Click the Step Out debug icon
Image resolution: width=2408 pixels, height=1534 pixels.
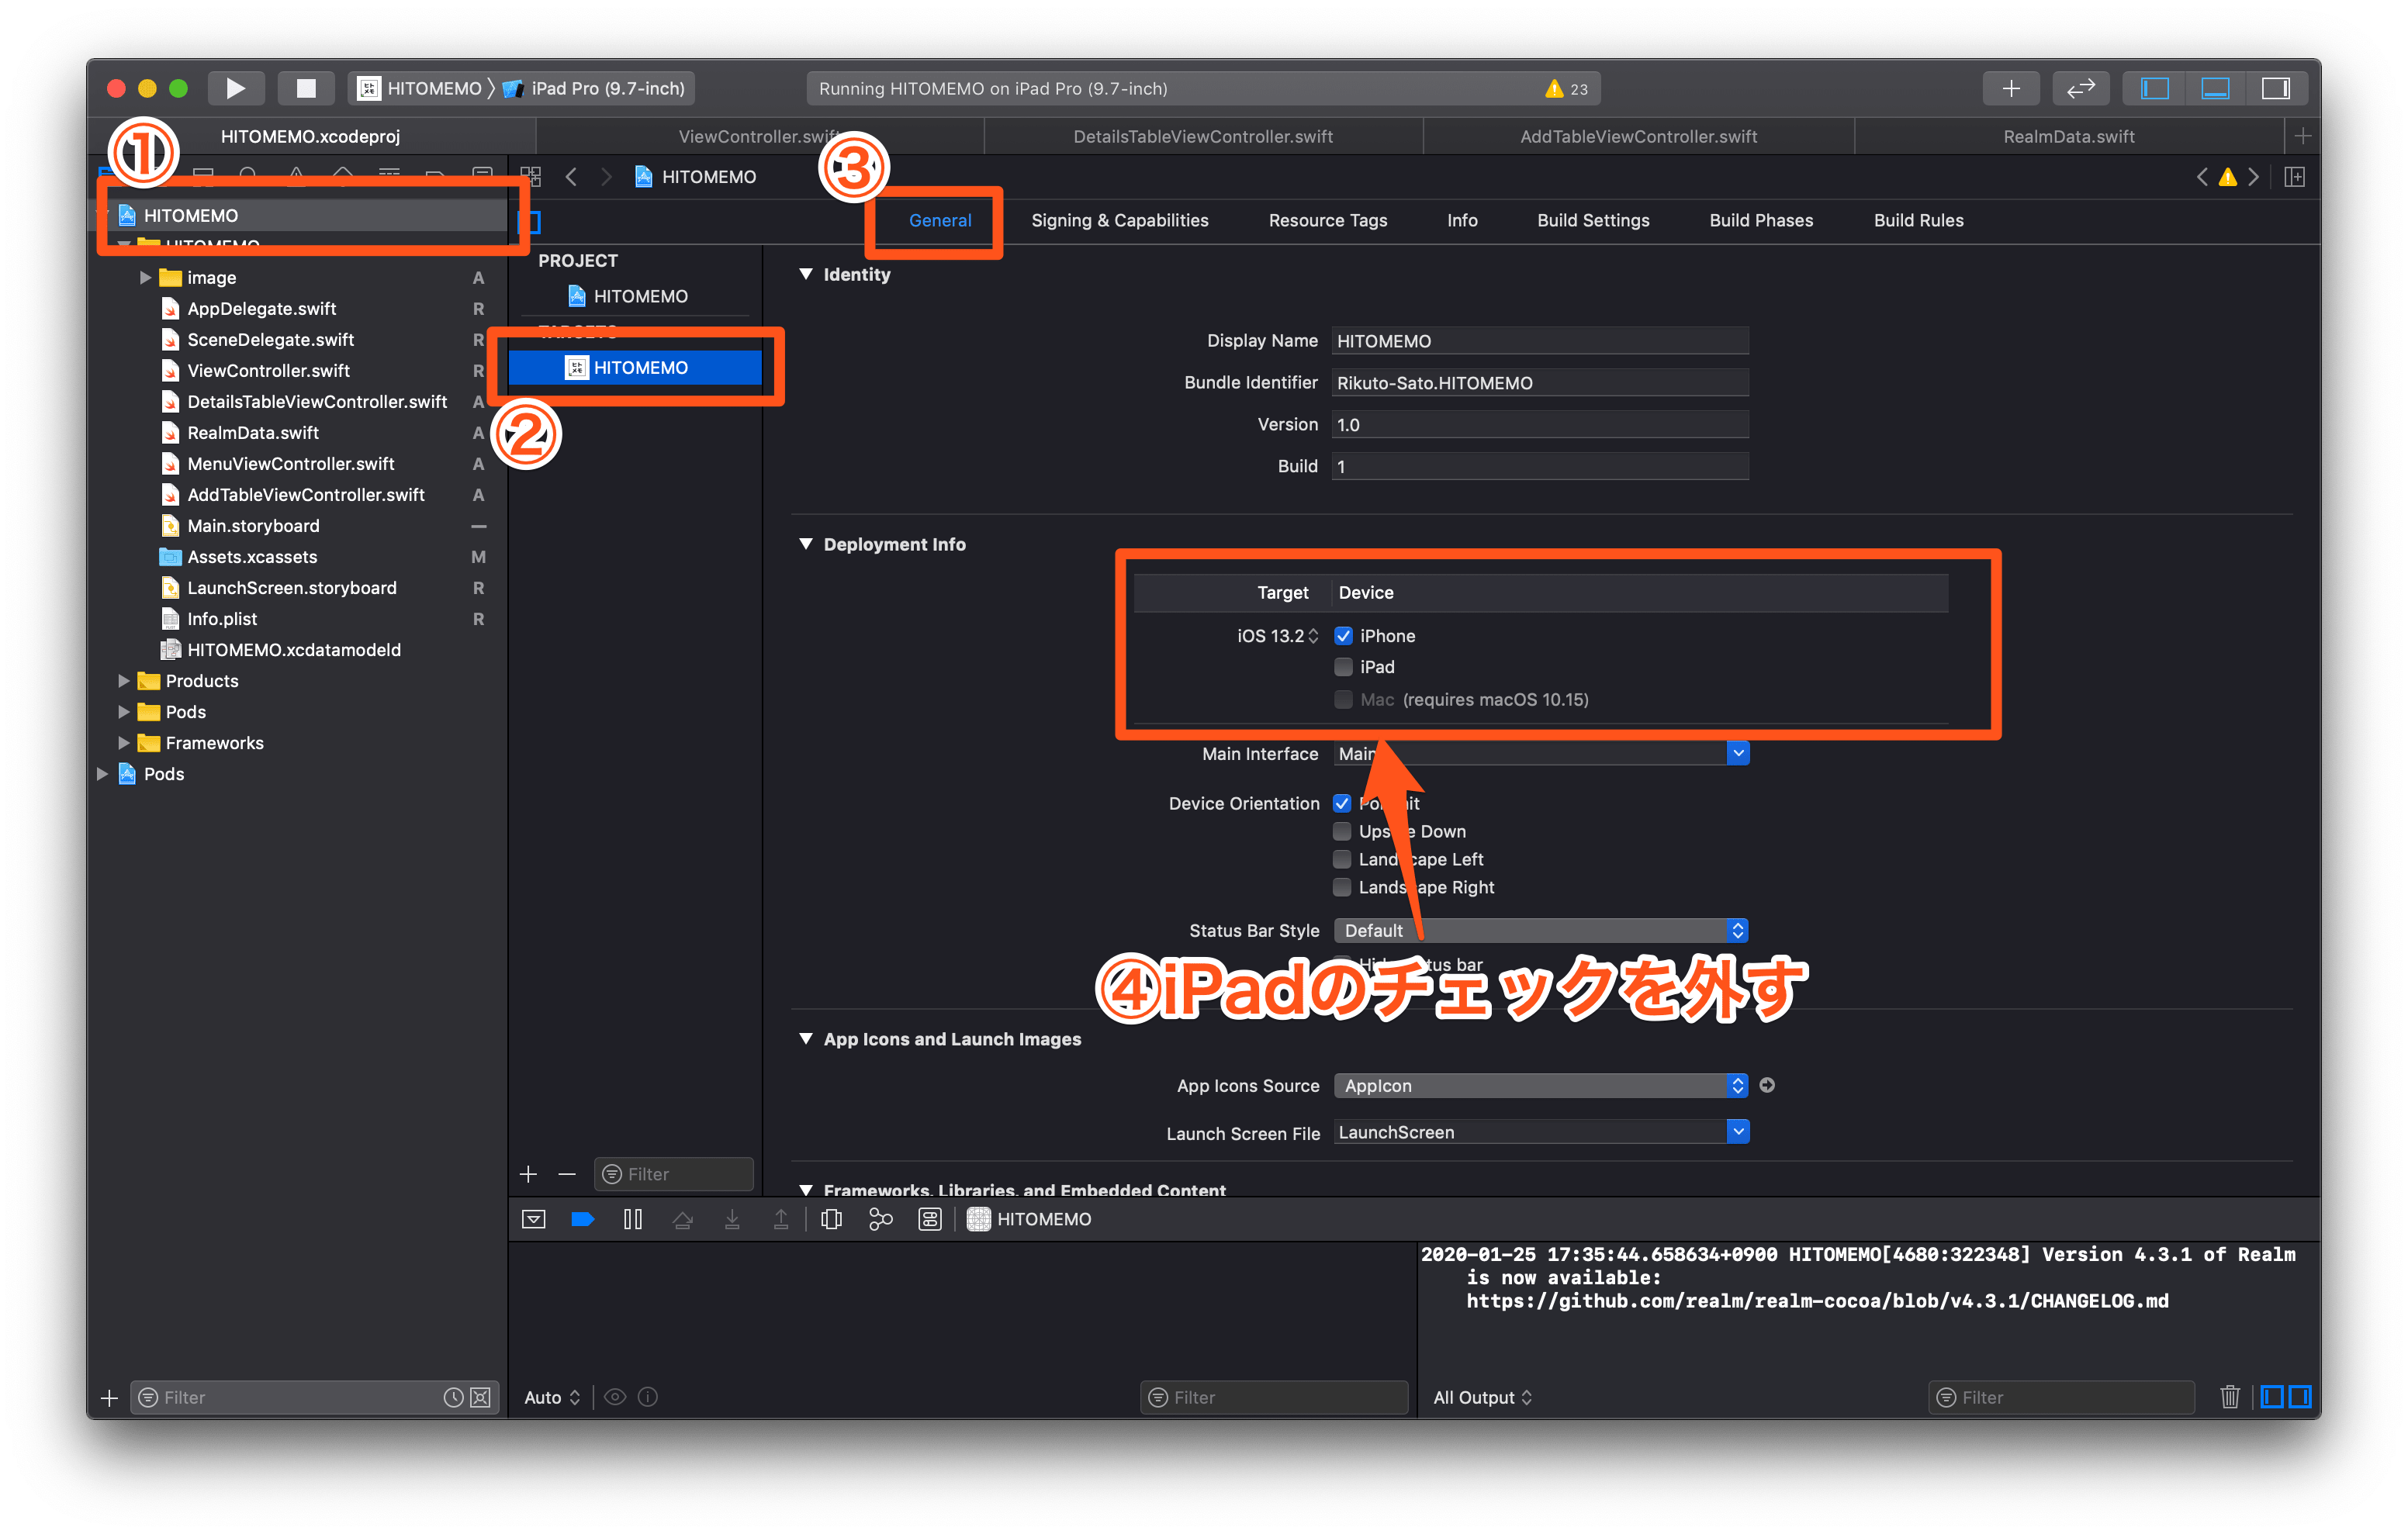click(781, 1219)
